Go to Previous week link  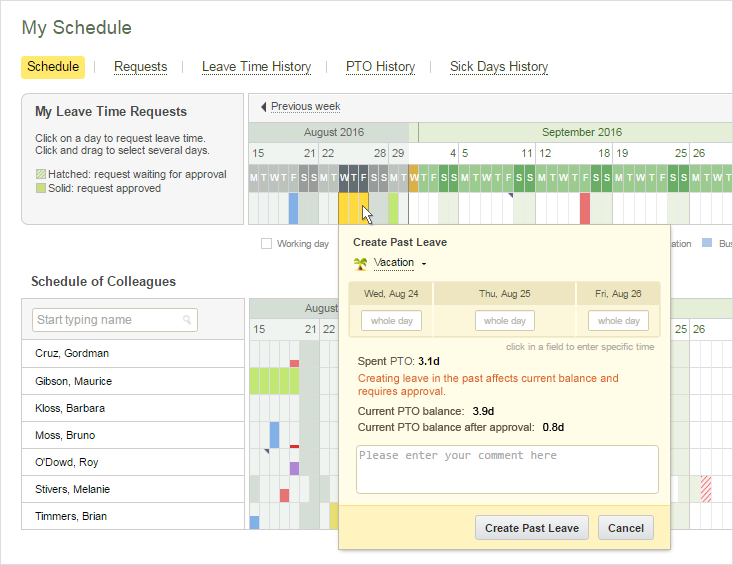pyautogui.click(x=306, y=107)
